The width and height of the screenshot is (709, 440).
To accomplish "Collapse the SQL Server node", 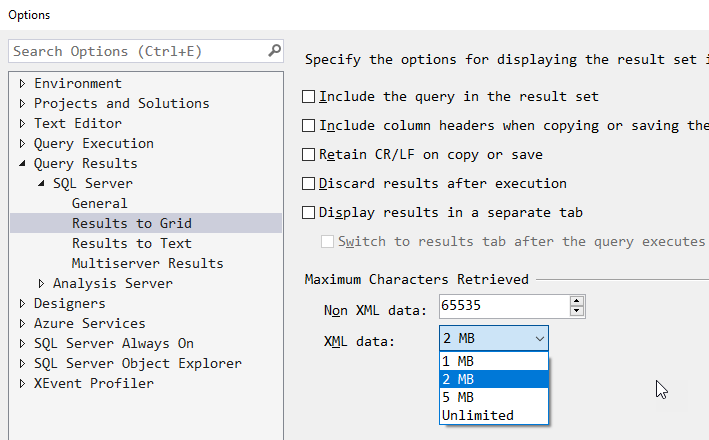I will click(41, 184).
